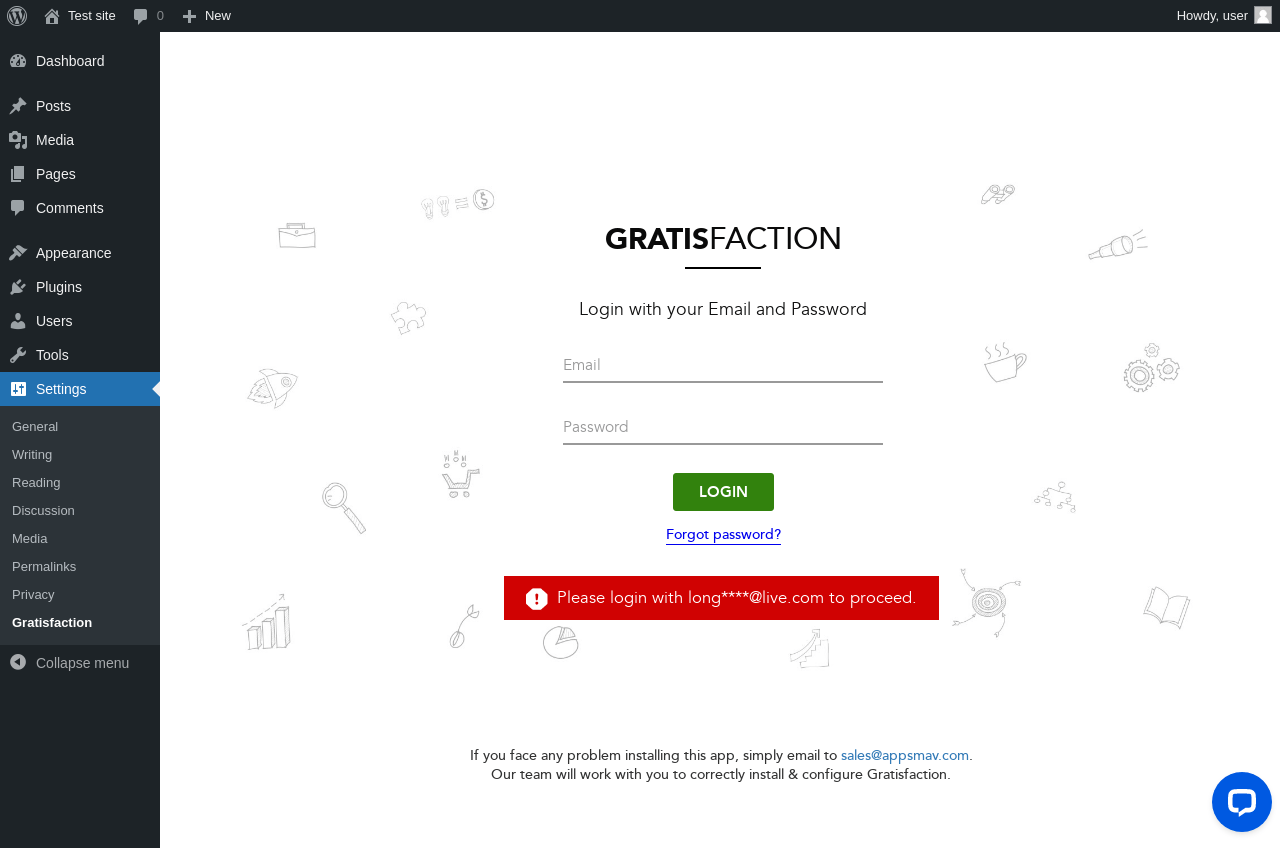Click the Users person icon
The image size is (1280, 848).
18,321
